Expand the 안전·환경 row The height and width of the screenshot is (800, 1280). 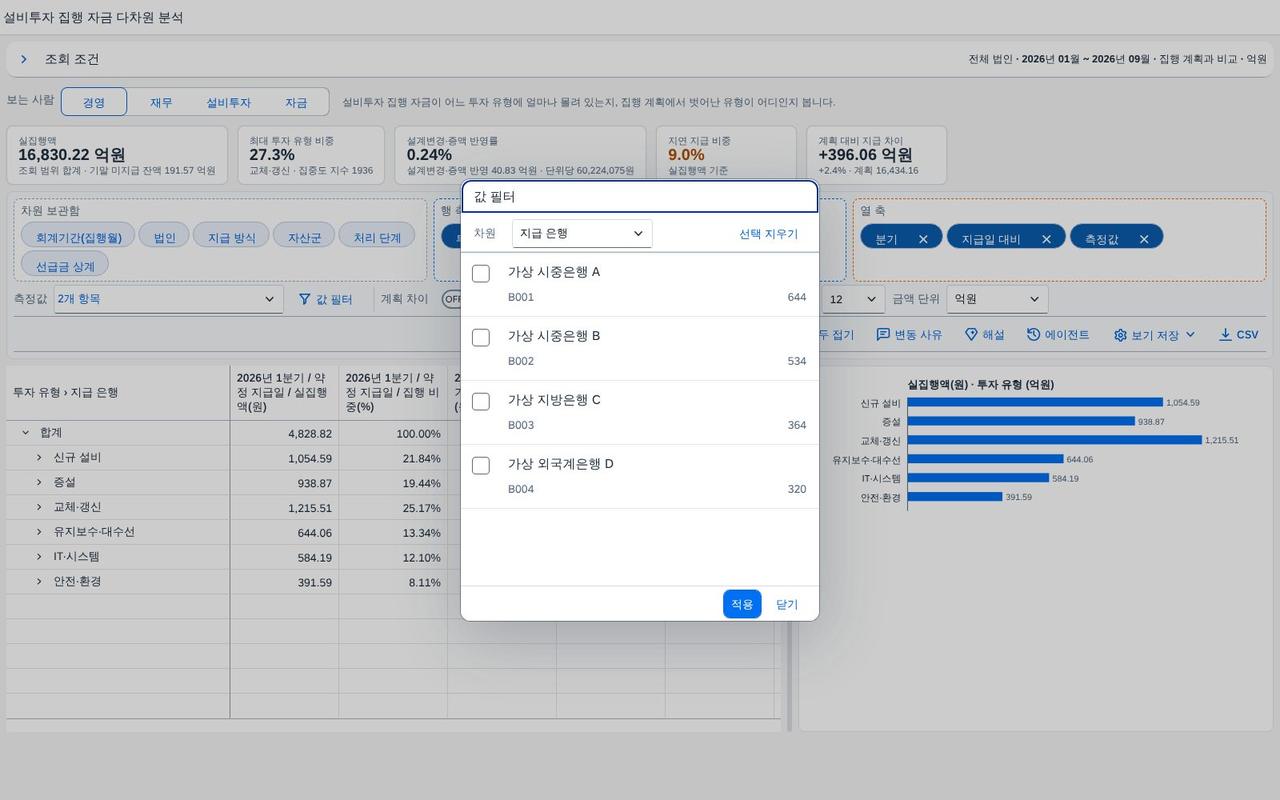coord(39,581)
